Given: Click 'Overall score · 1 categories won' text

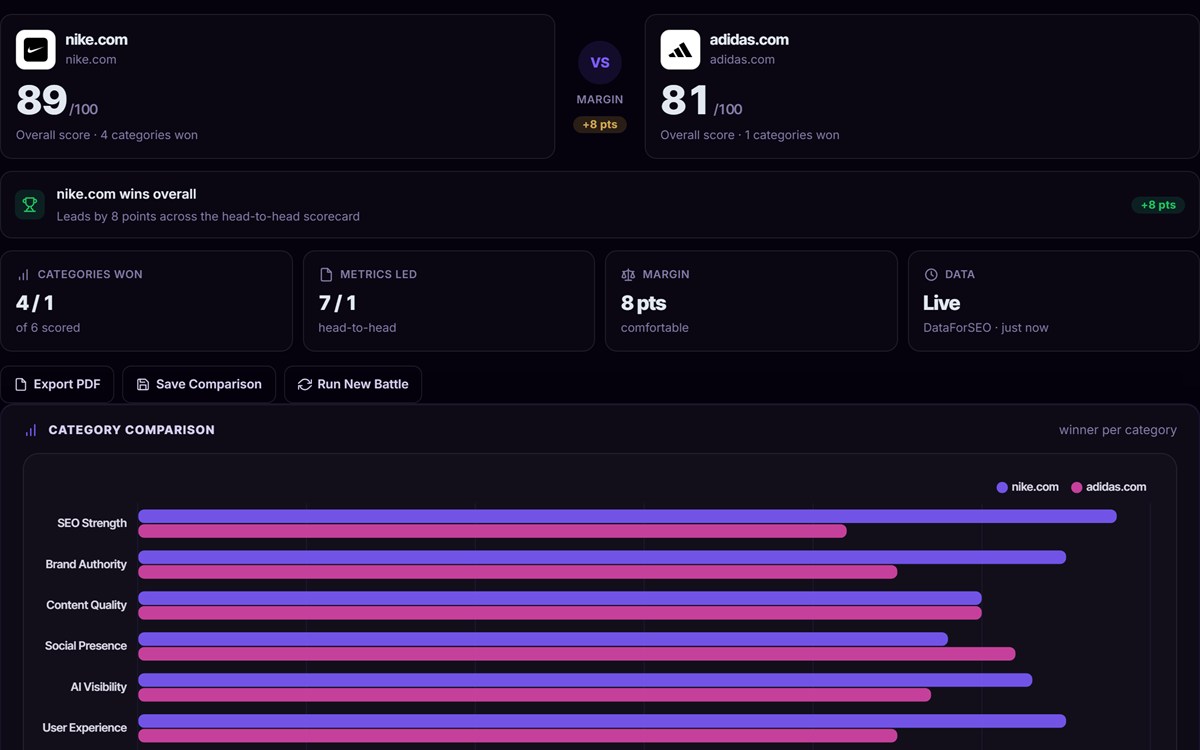Looking at the screenshot, I should click(750, 135).
